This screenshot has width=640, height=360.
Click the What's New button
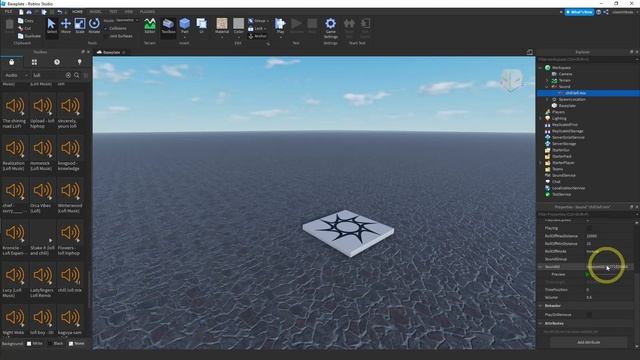point(579,12)
